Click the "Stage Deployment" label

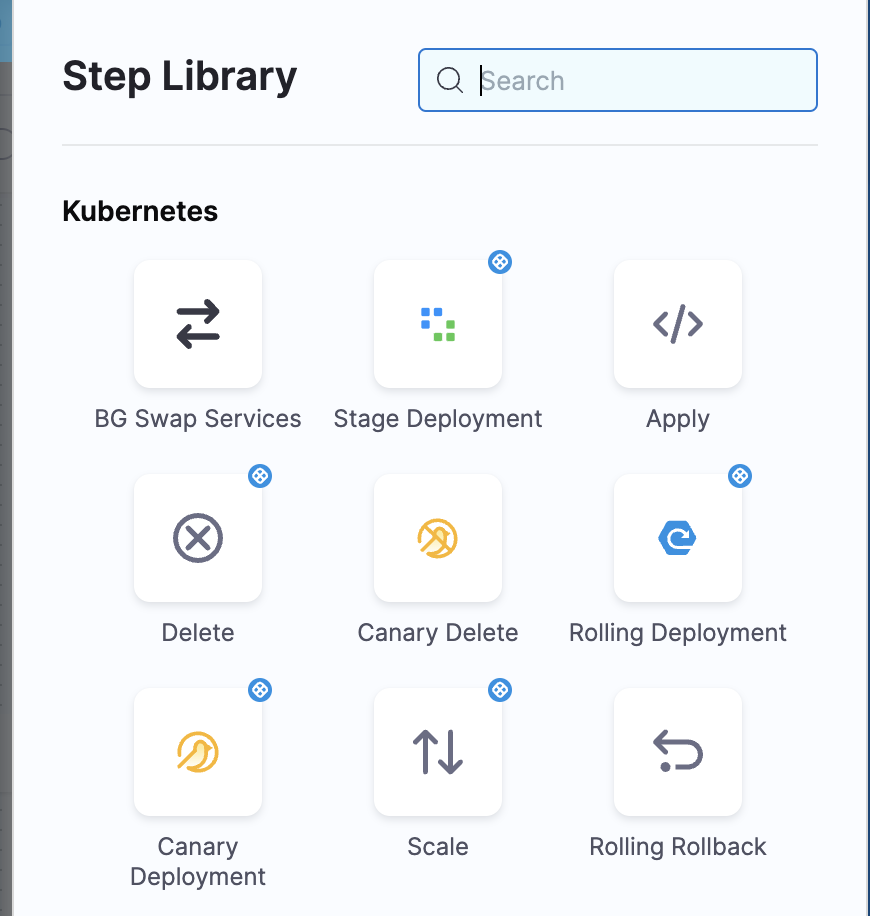pyautogui.click(x=438, y=419)
